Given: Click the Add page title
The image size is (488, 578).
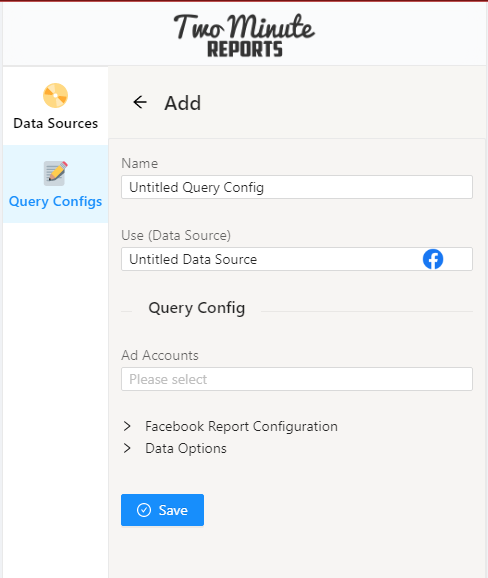Looking at the screenshot, I should (x=183, y=103).
